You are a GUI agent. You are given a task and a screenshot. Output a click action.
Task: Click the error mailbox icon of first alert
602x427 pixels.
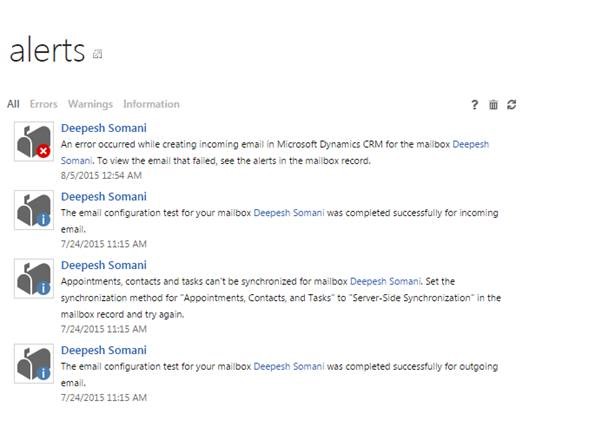(x=34, y=142)
